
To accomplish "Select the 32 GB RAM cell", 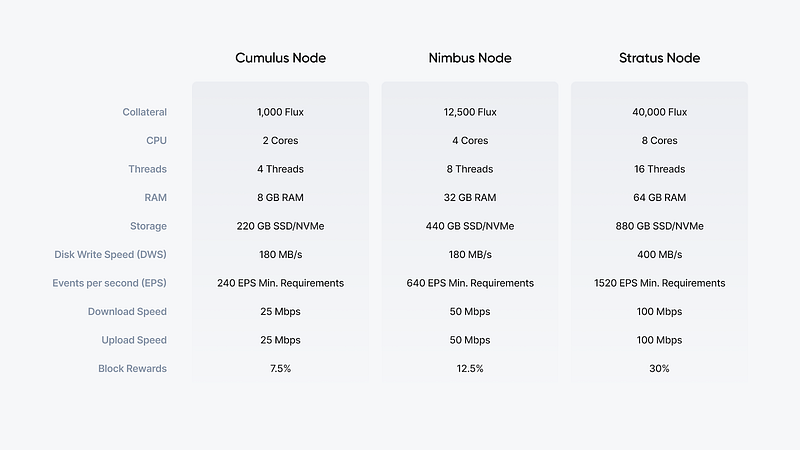I will [x=469, y=198].
